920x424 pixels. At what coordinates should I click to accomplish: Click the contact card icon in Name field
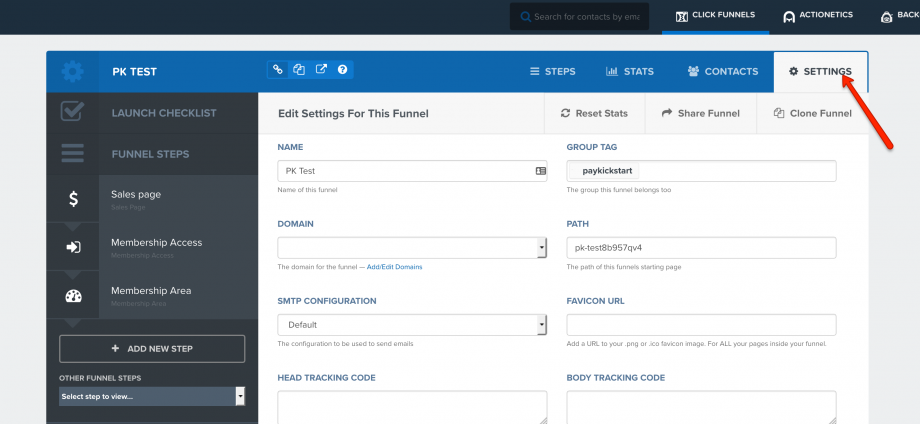[x=541, y=171]
